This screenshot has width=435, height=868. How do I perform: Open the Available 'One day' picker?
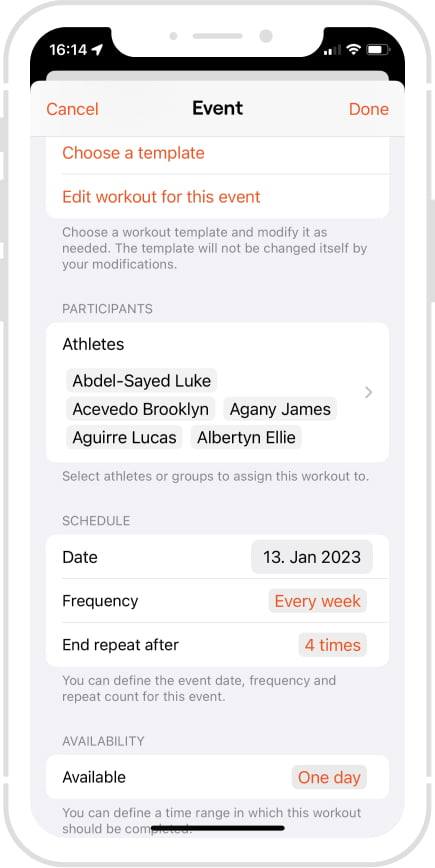[x=329, y=777]
